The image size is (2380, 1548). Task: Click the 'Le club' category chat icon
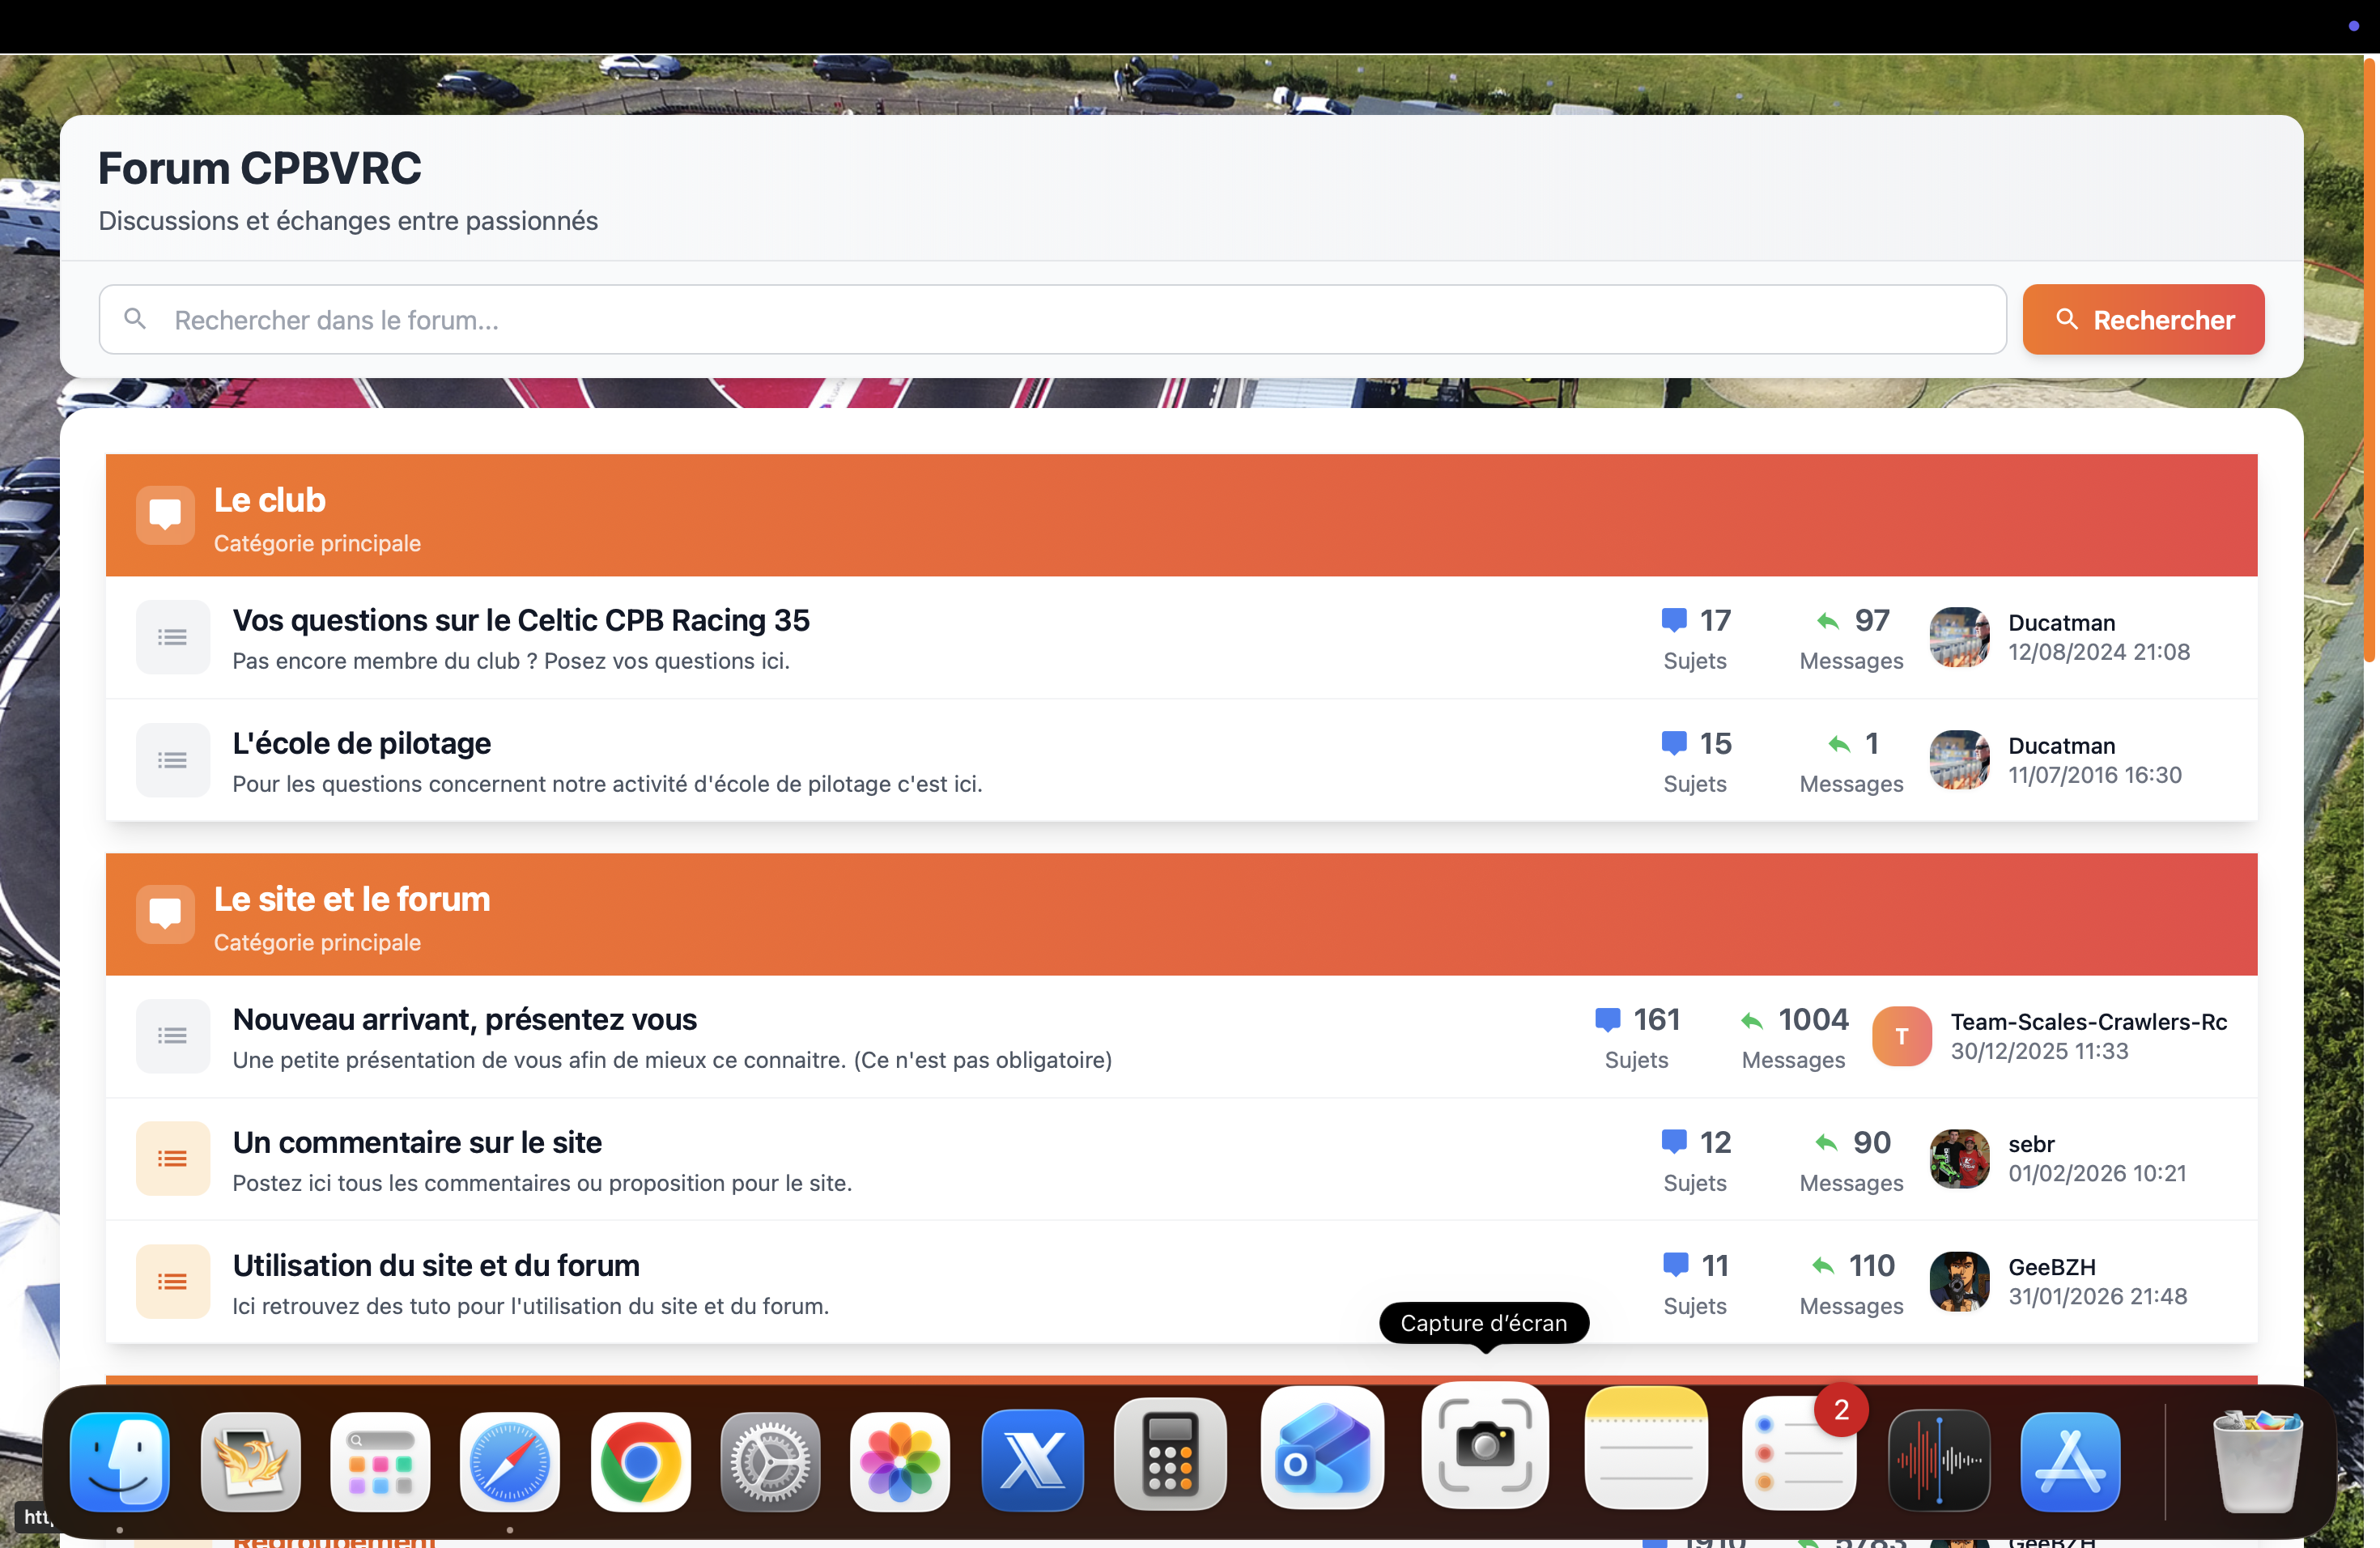click(165, 515)
